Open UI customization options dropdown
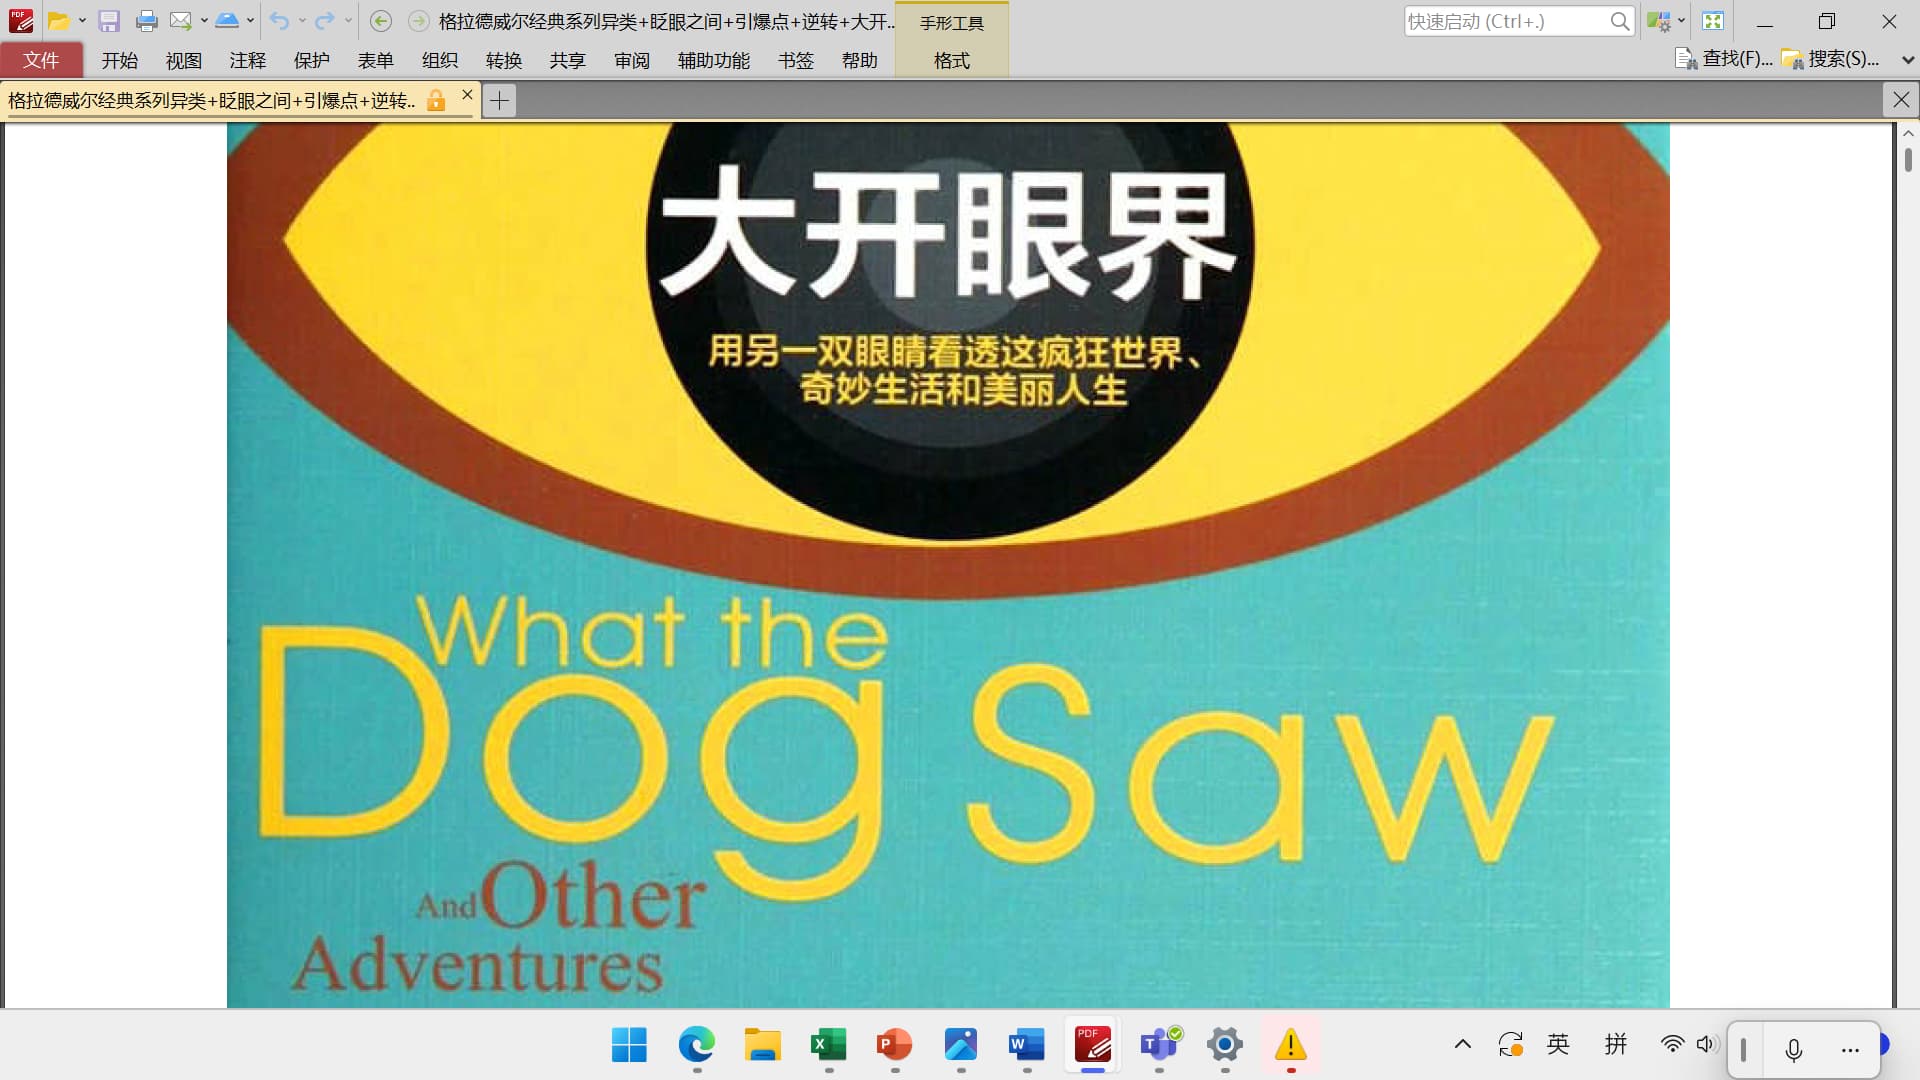The width and height of the screenshot is (1920, 1080). point(1681,21)
